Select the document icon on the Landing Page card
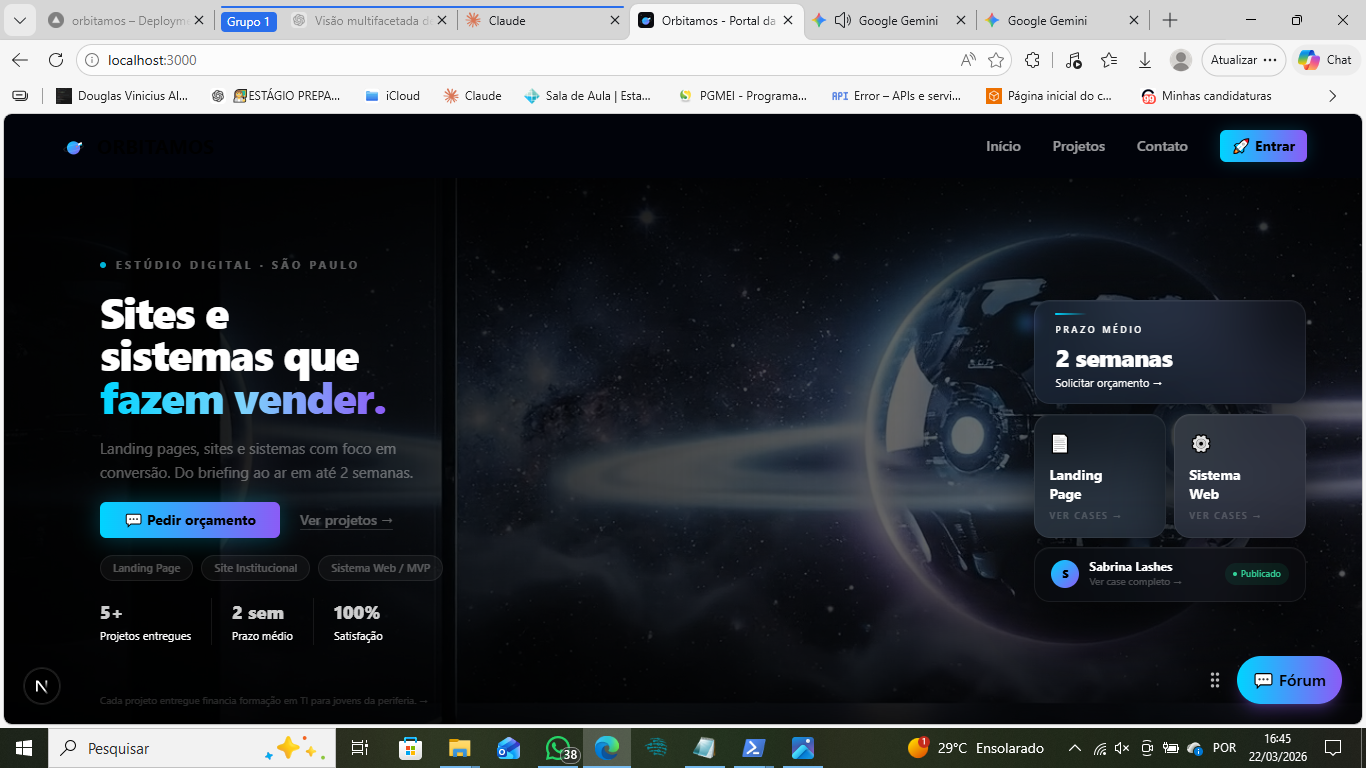Screen dimensions: 1366x768 pos(1060,443)
